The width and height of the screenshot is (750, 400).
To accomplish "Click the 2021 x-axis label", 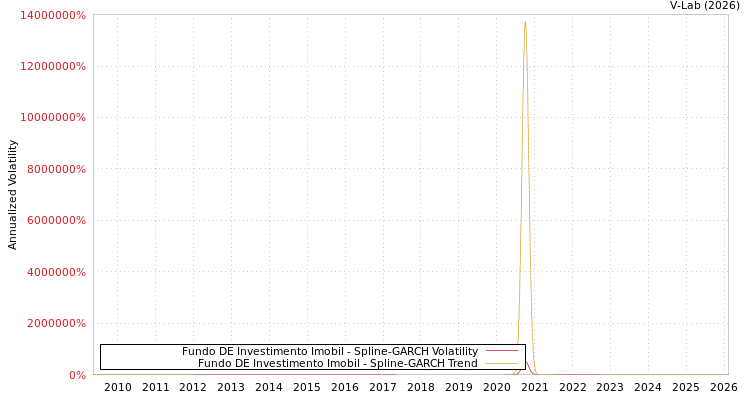I will (x=535, y=387).
